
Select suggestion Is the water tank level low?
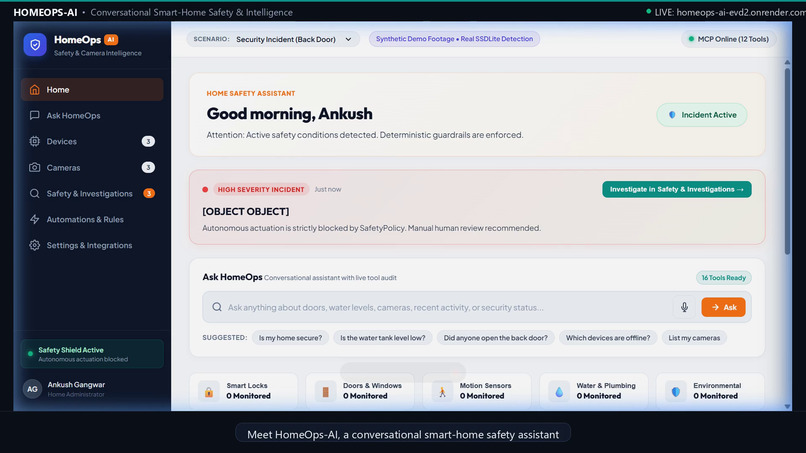[x=382, y=338]
